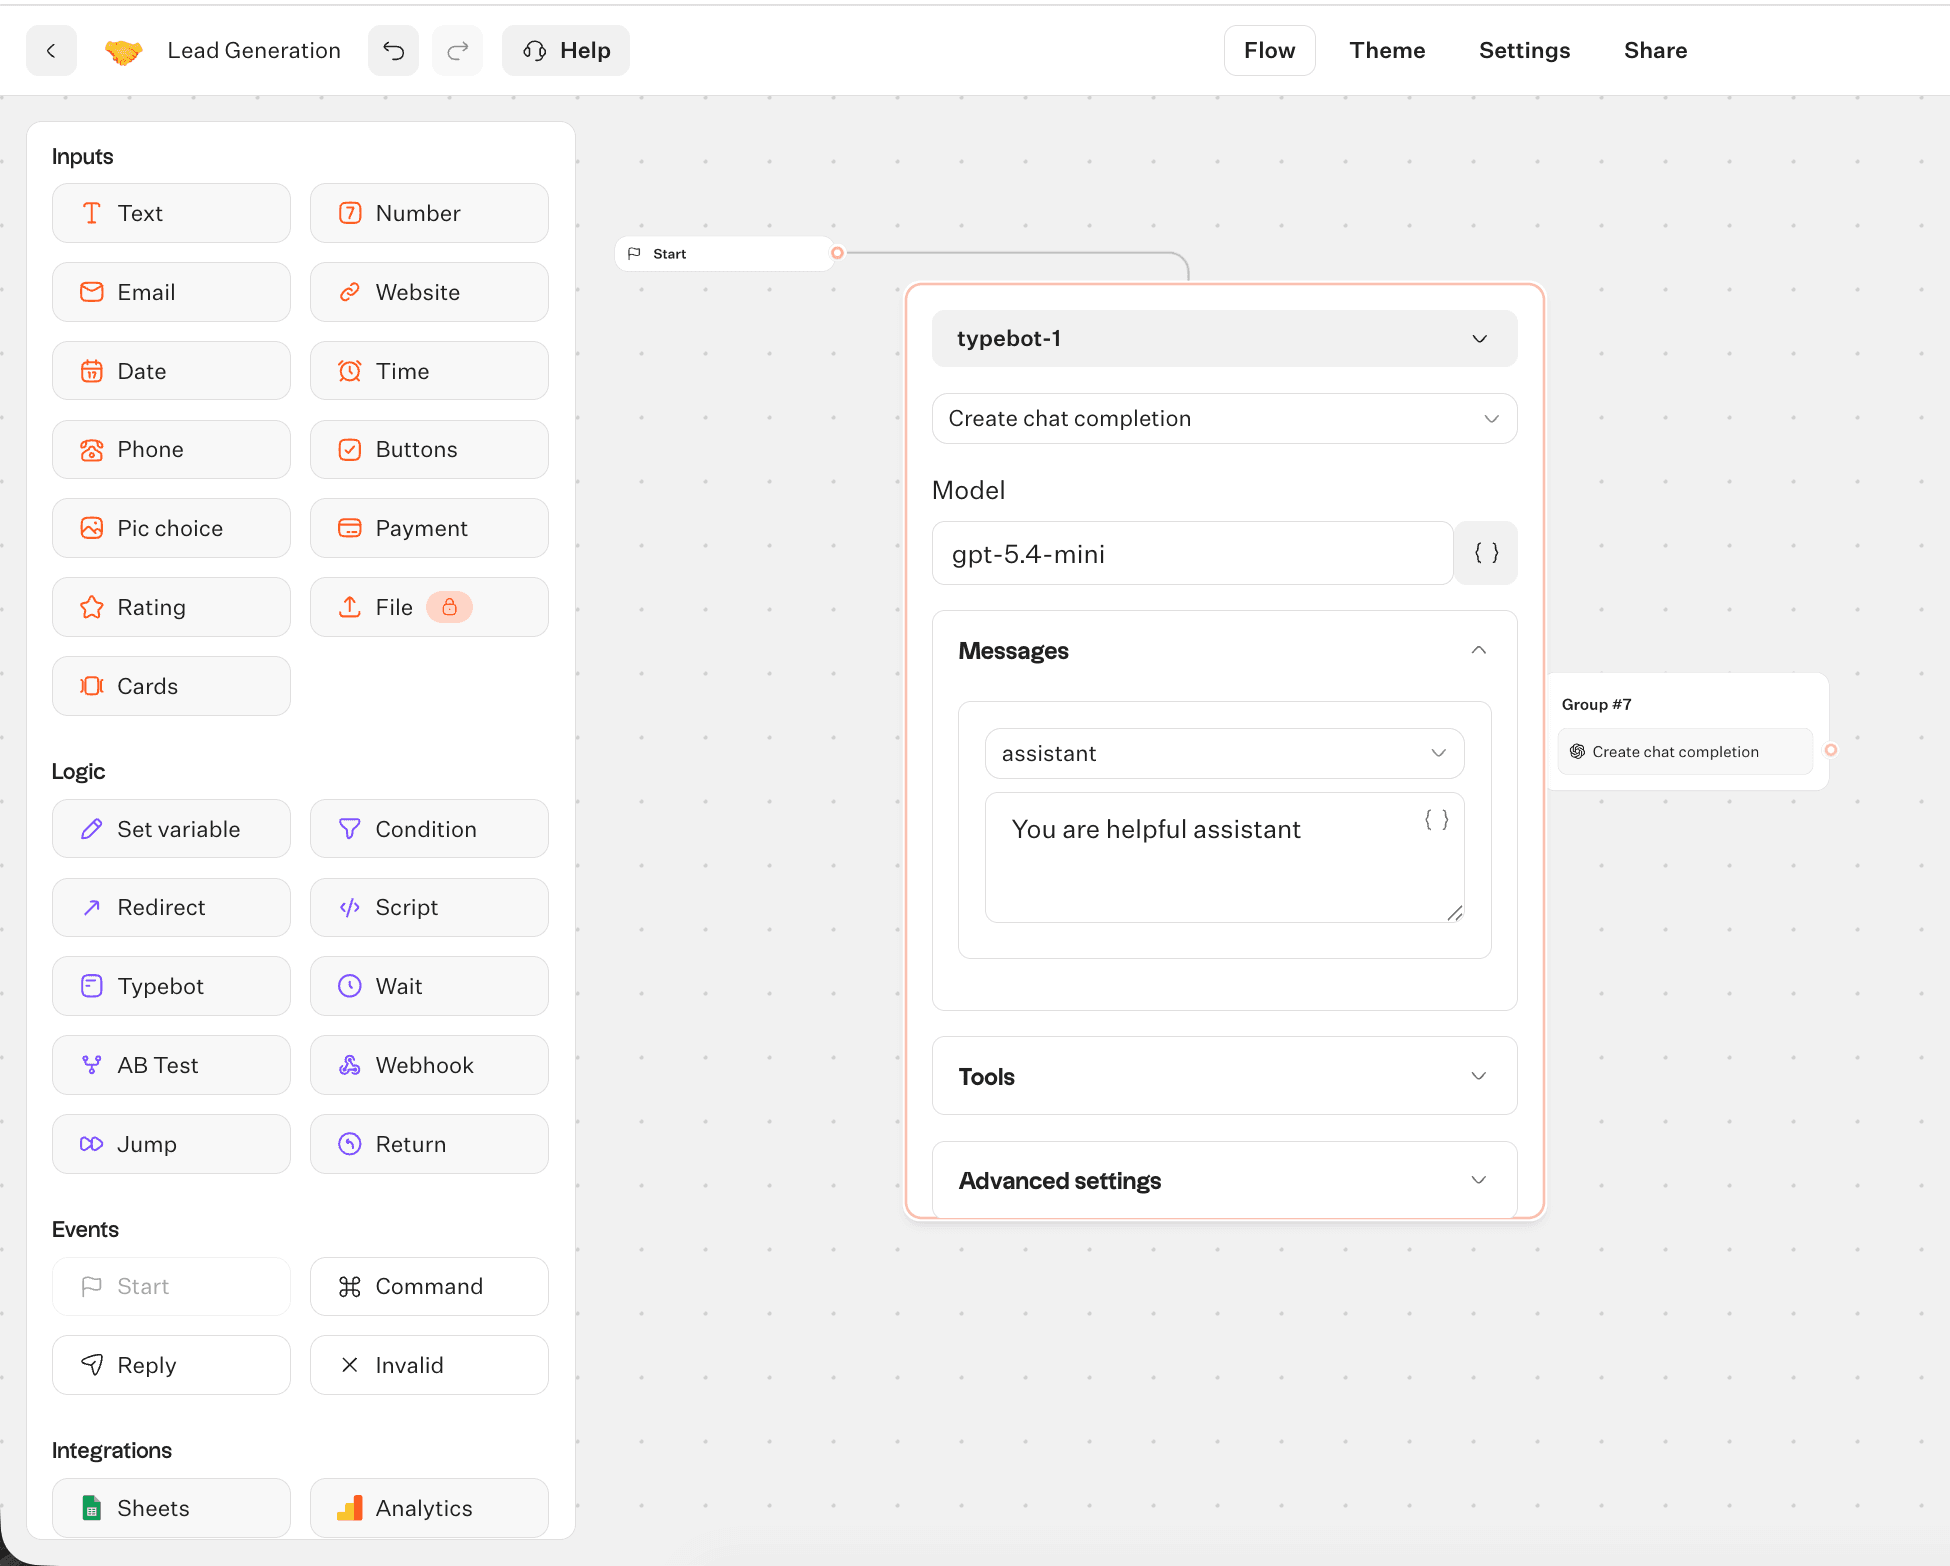Add the Analytics integration block
The width and height of the screenshot is (1950, 1566).
(x=429, y=1508)
